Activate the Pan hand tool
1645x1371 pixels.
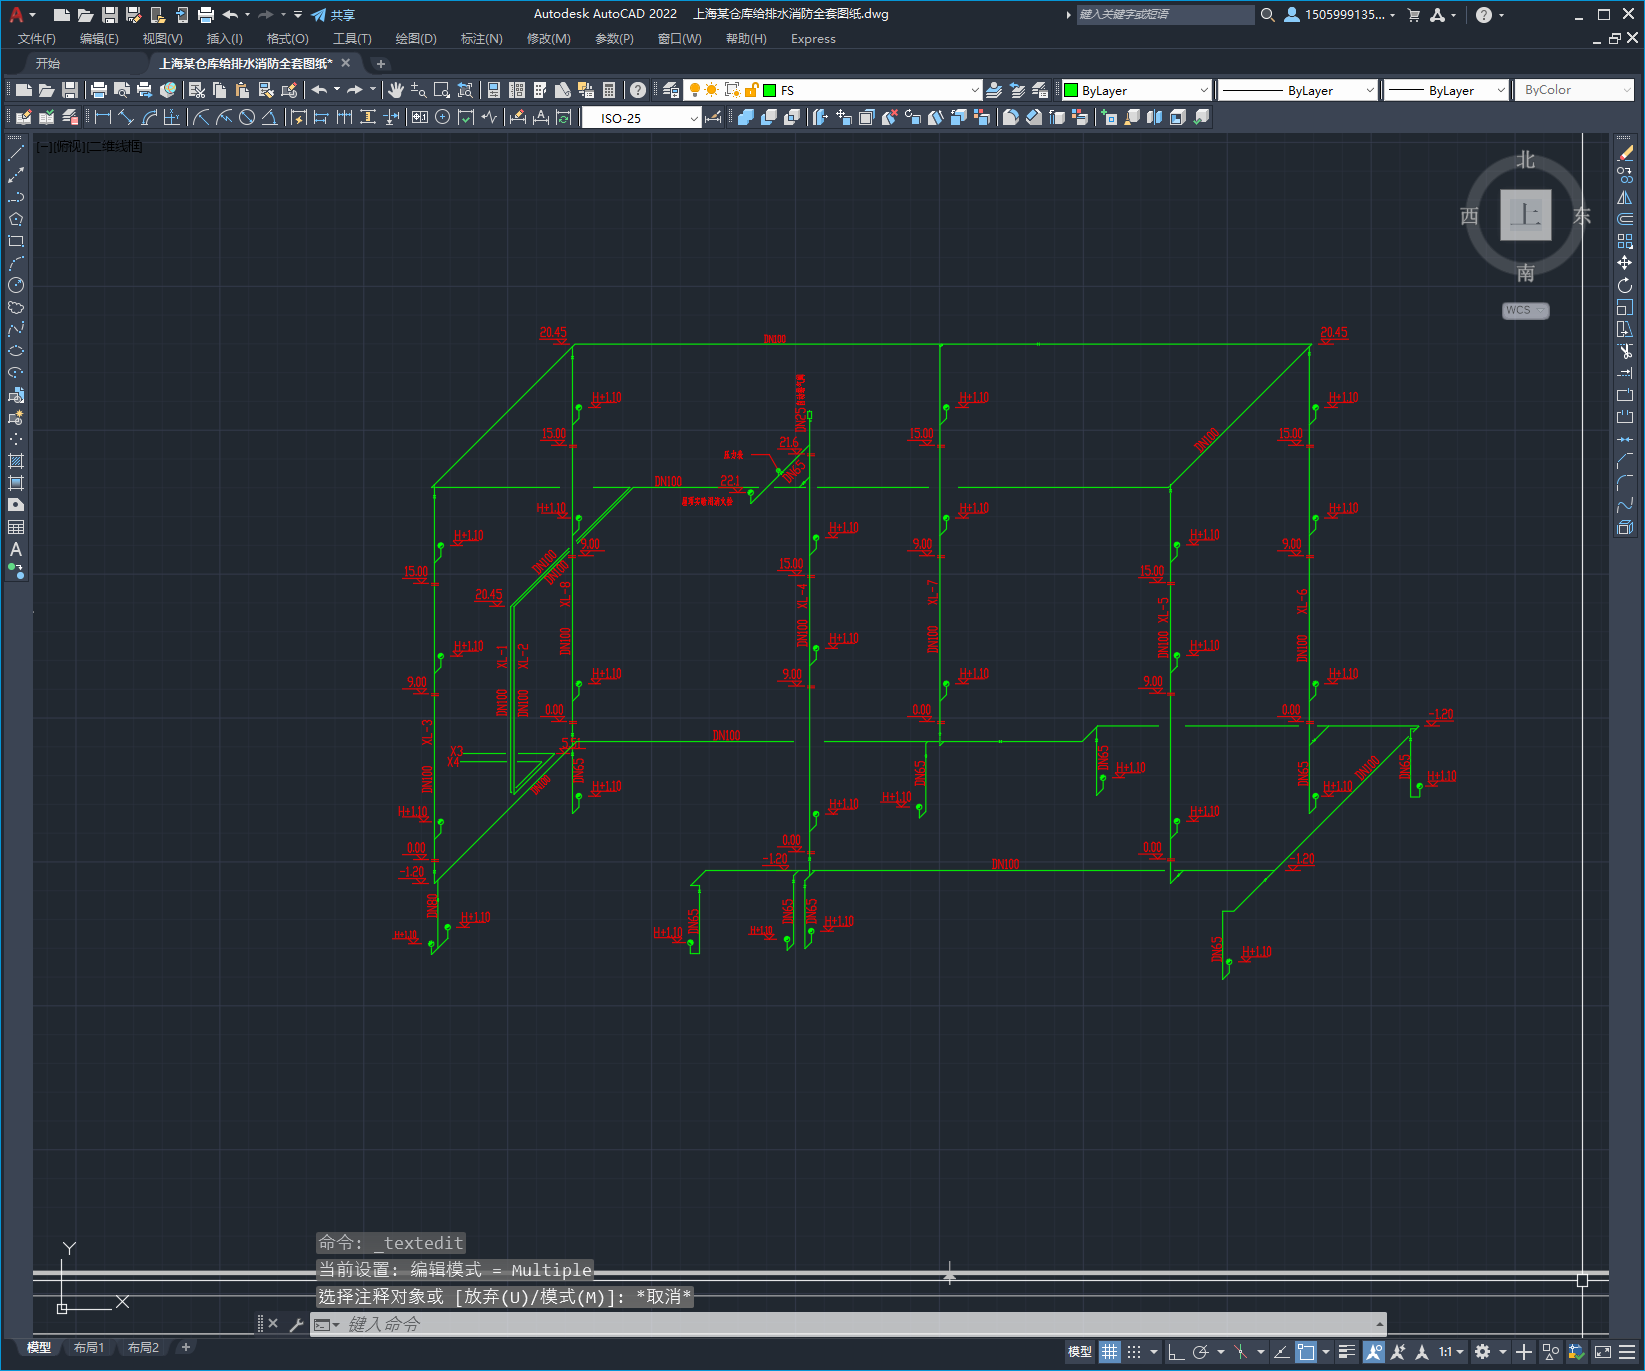[x=396, y=90]
